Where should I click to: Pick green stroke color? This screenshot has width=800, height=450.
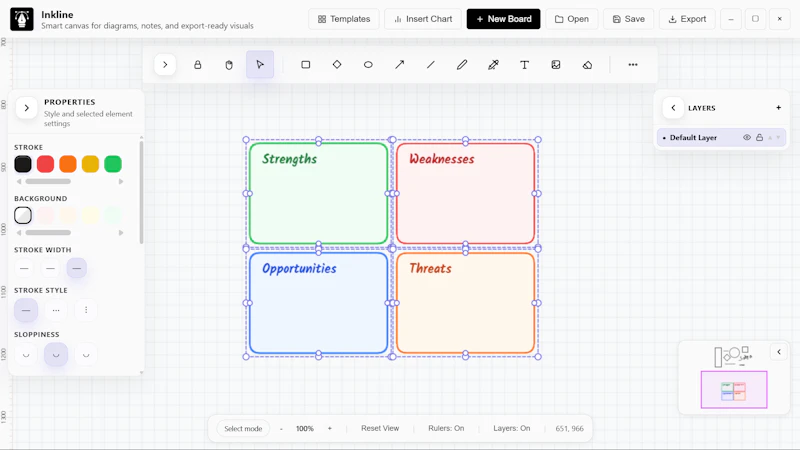(x=113, y=164)
